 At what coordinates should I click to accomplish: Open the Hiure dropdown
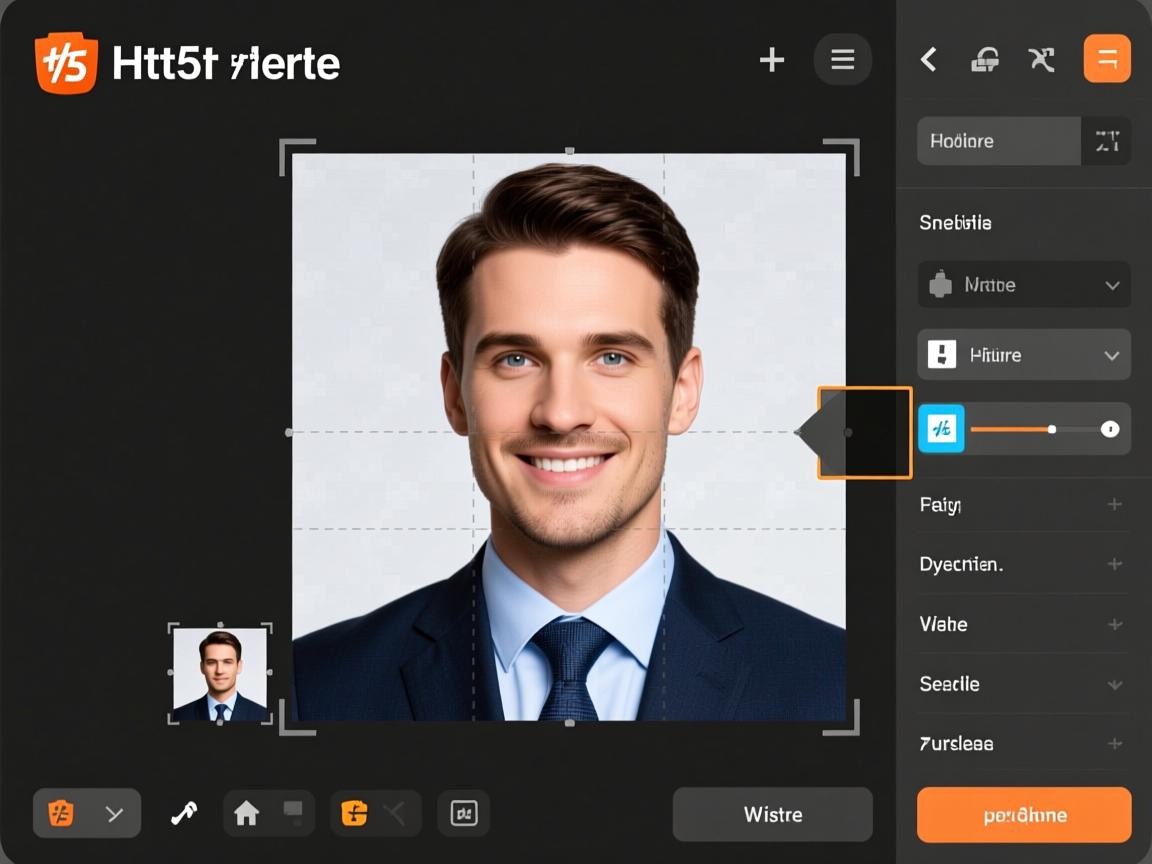click(x=1024, y=355)
